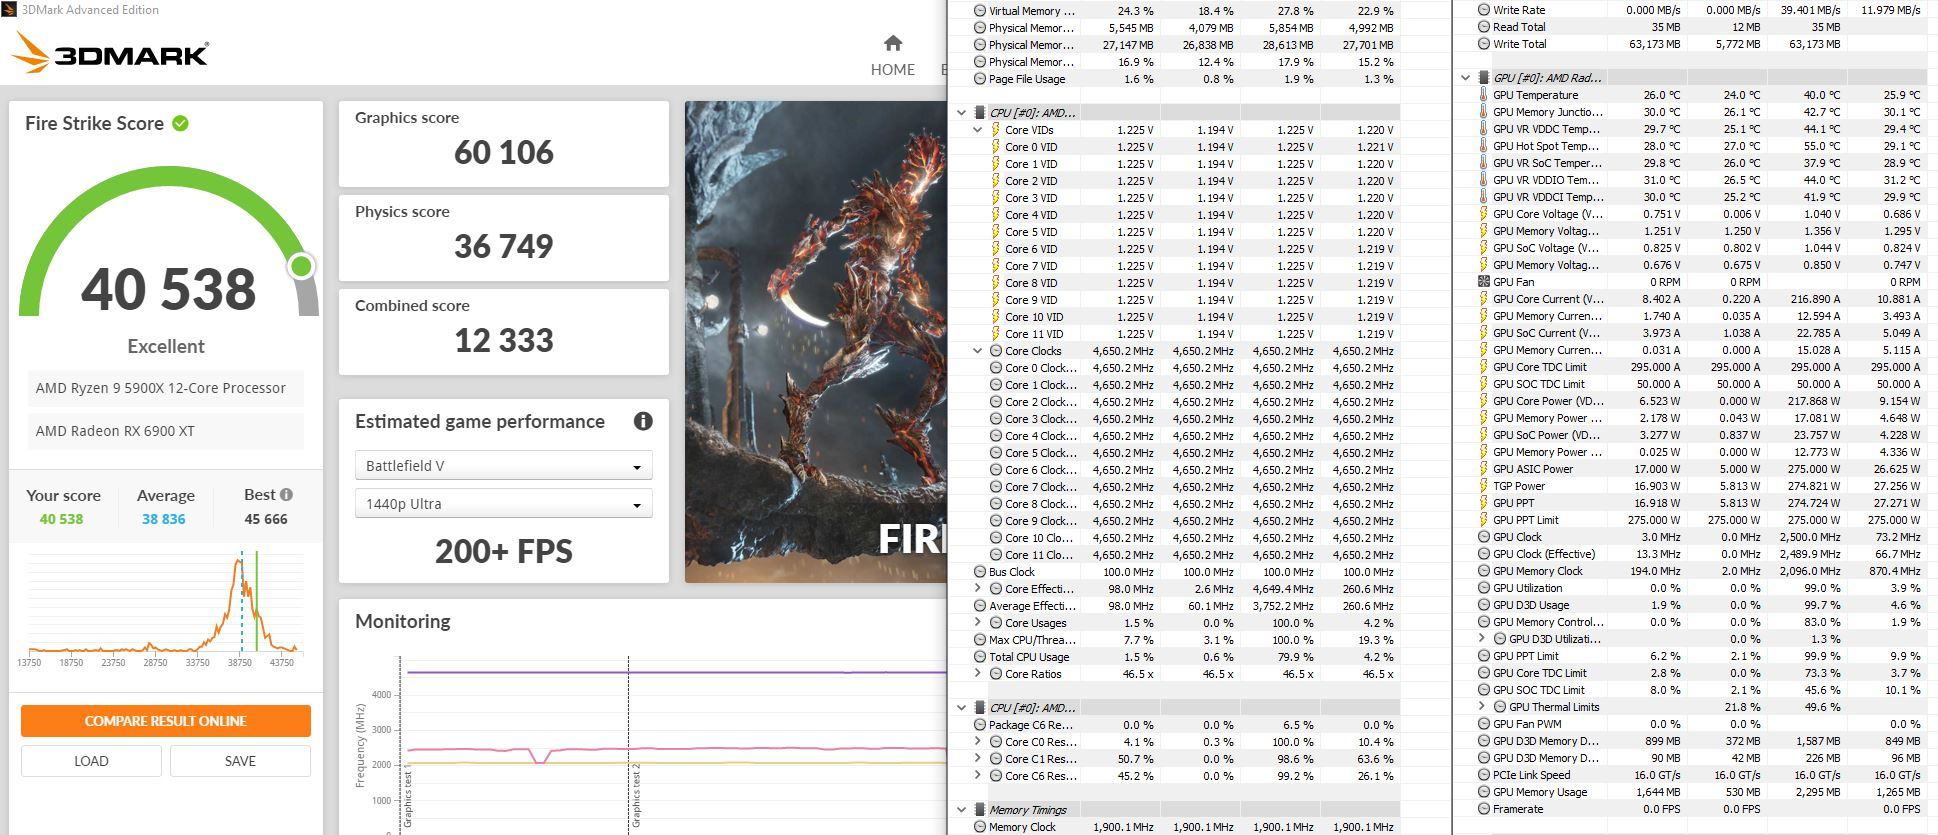1938x835 pixels.
Task: Click the SAVE button
Action: 240,761
